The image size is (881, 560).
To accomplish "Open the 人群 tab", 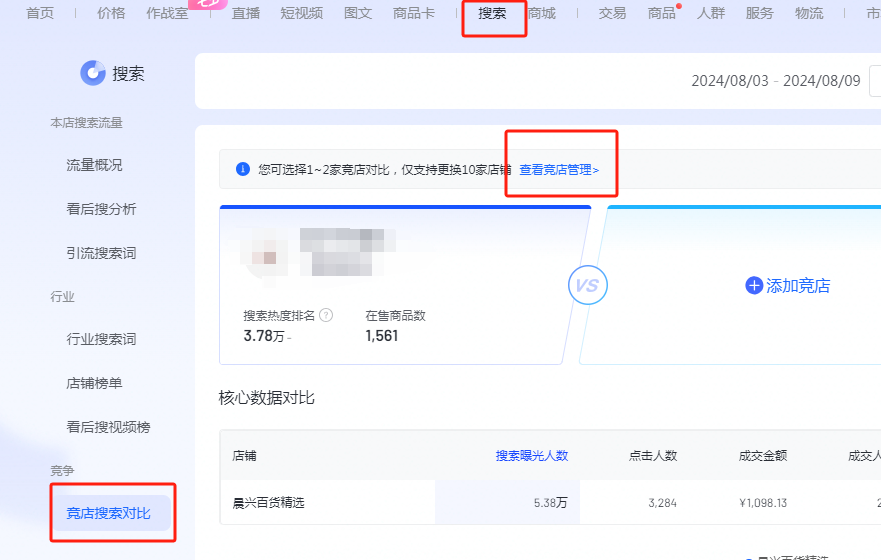I will (x=711, y=13).
